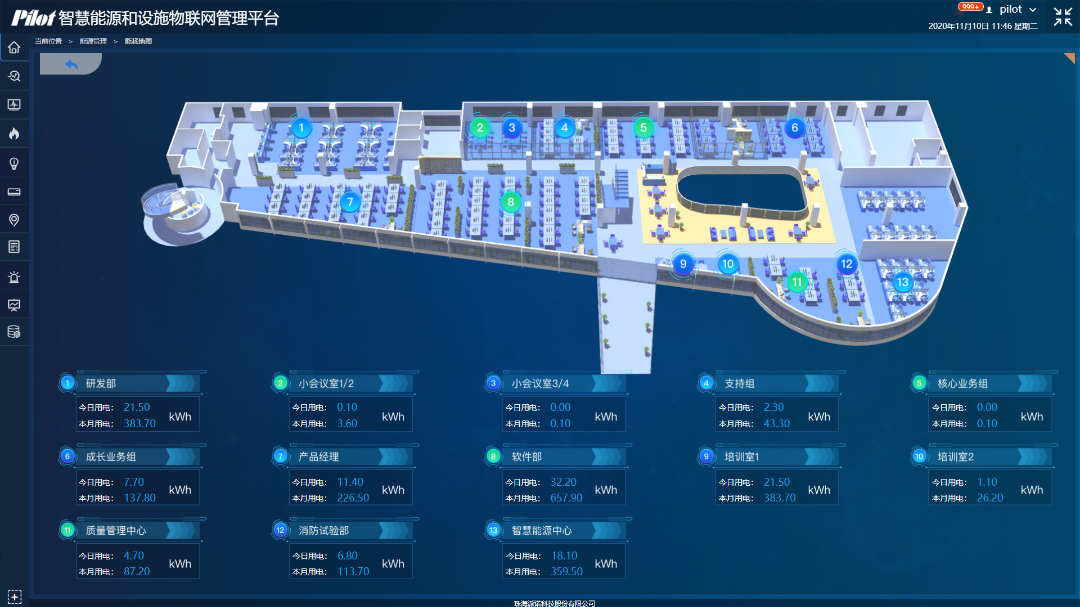Click the 32.20 daily usage value

pos(563,482)
